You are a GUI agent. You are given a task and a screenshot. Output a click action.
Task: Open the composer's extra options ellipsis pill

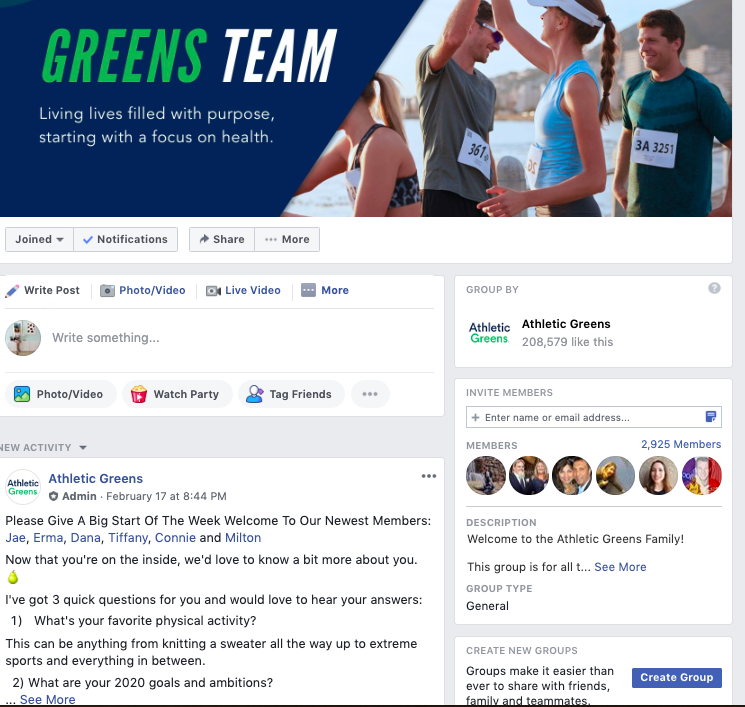(x=370, y=394)
